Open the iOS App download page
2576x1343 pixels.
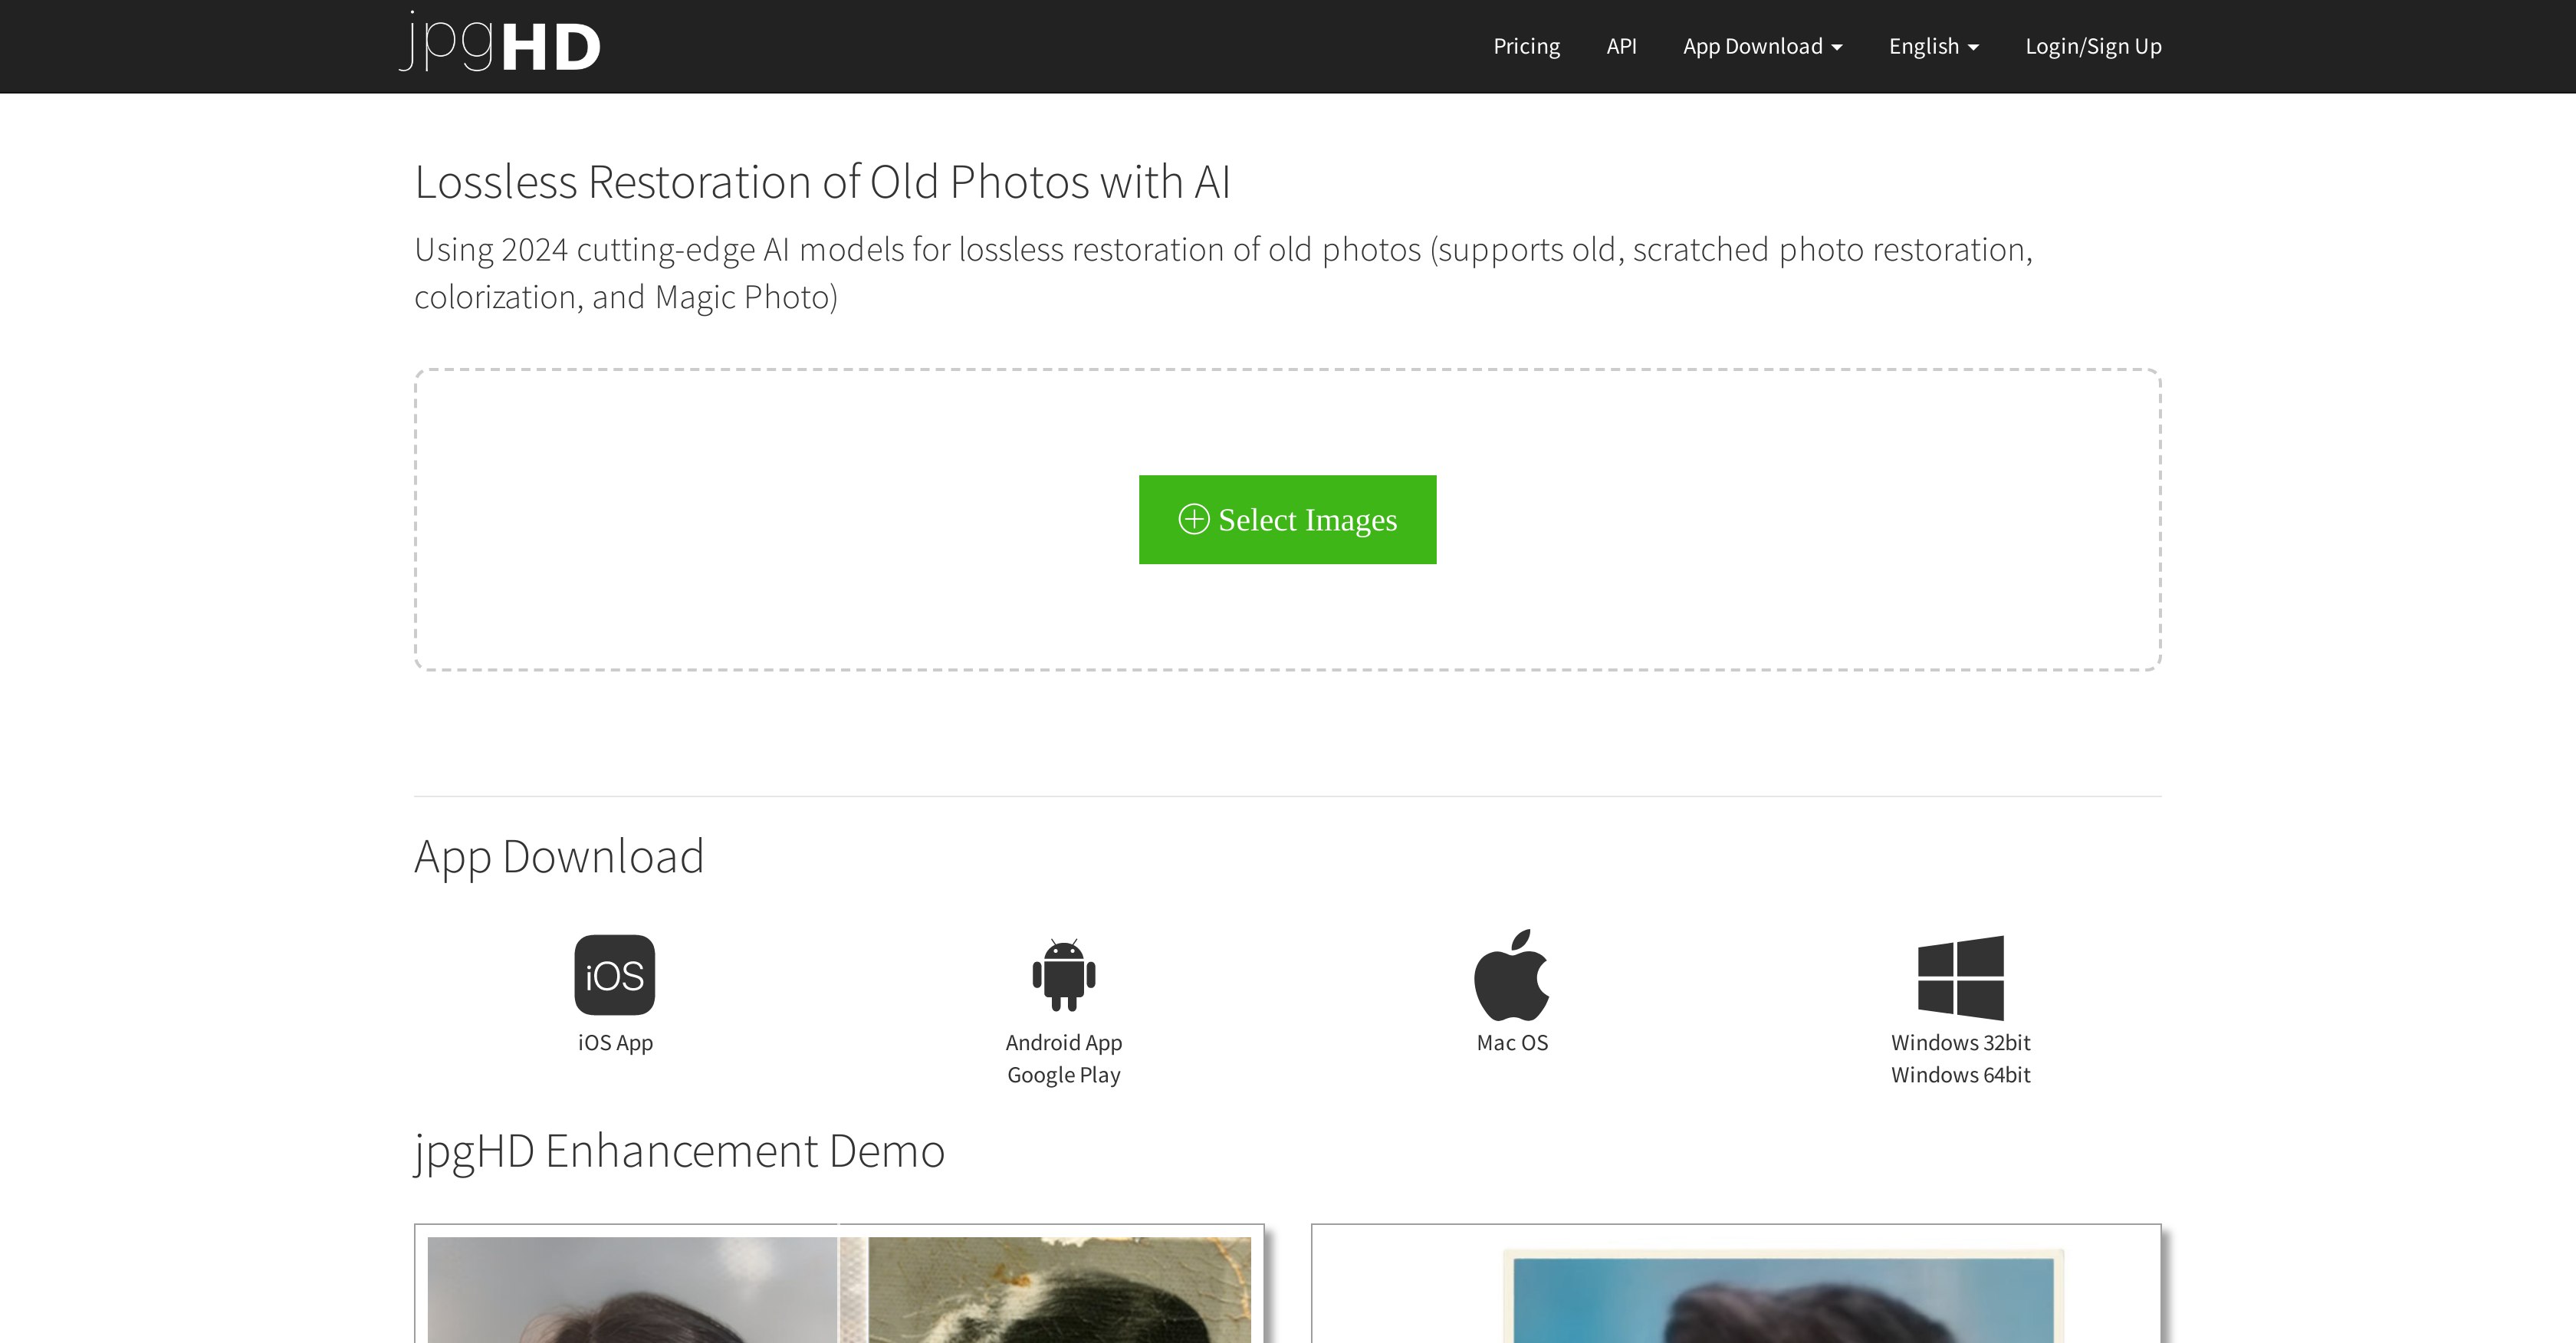(614, 1042)
